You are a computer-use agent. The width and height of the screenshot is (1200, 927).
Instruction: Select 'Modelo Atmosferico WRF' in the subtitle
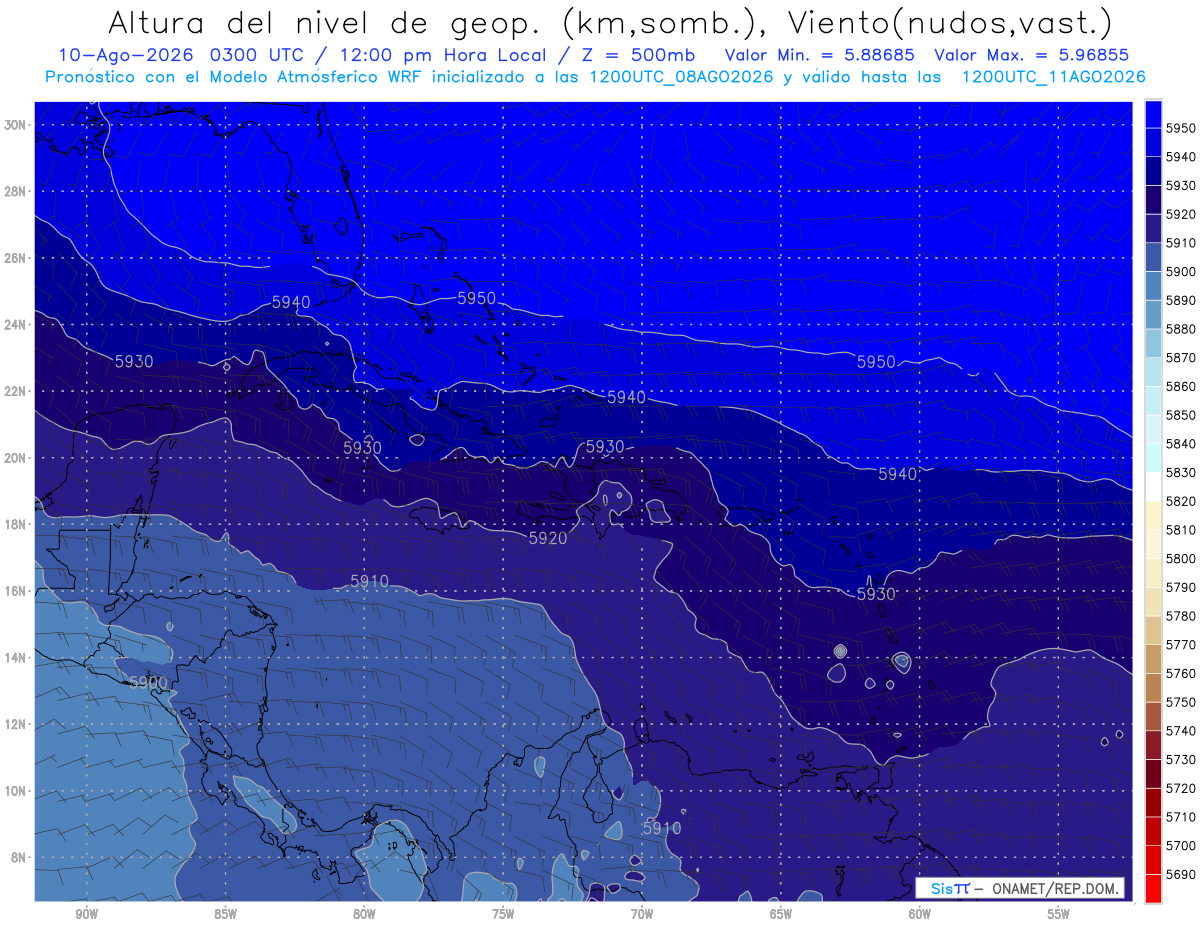point(311,77)
